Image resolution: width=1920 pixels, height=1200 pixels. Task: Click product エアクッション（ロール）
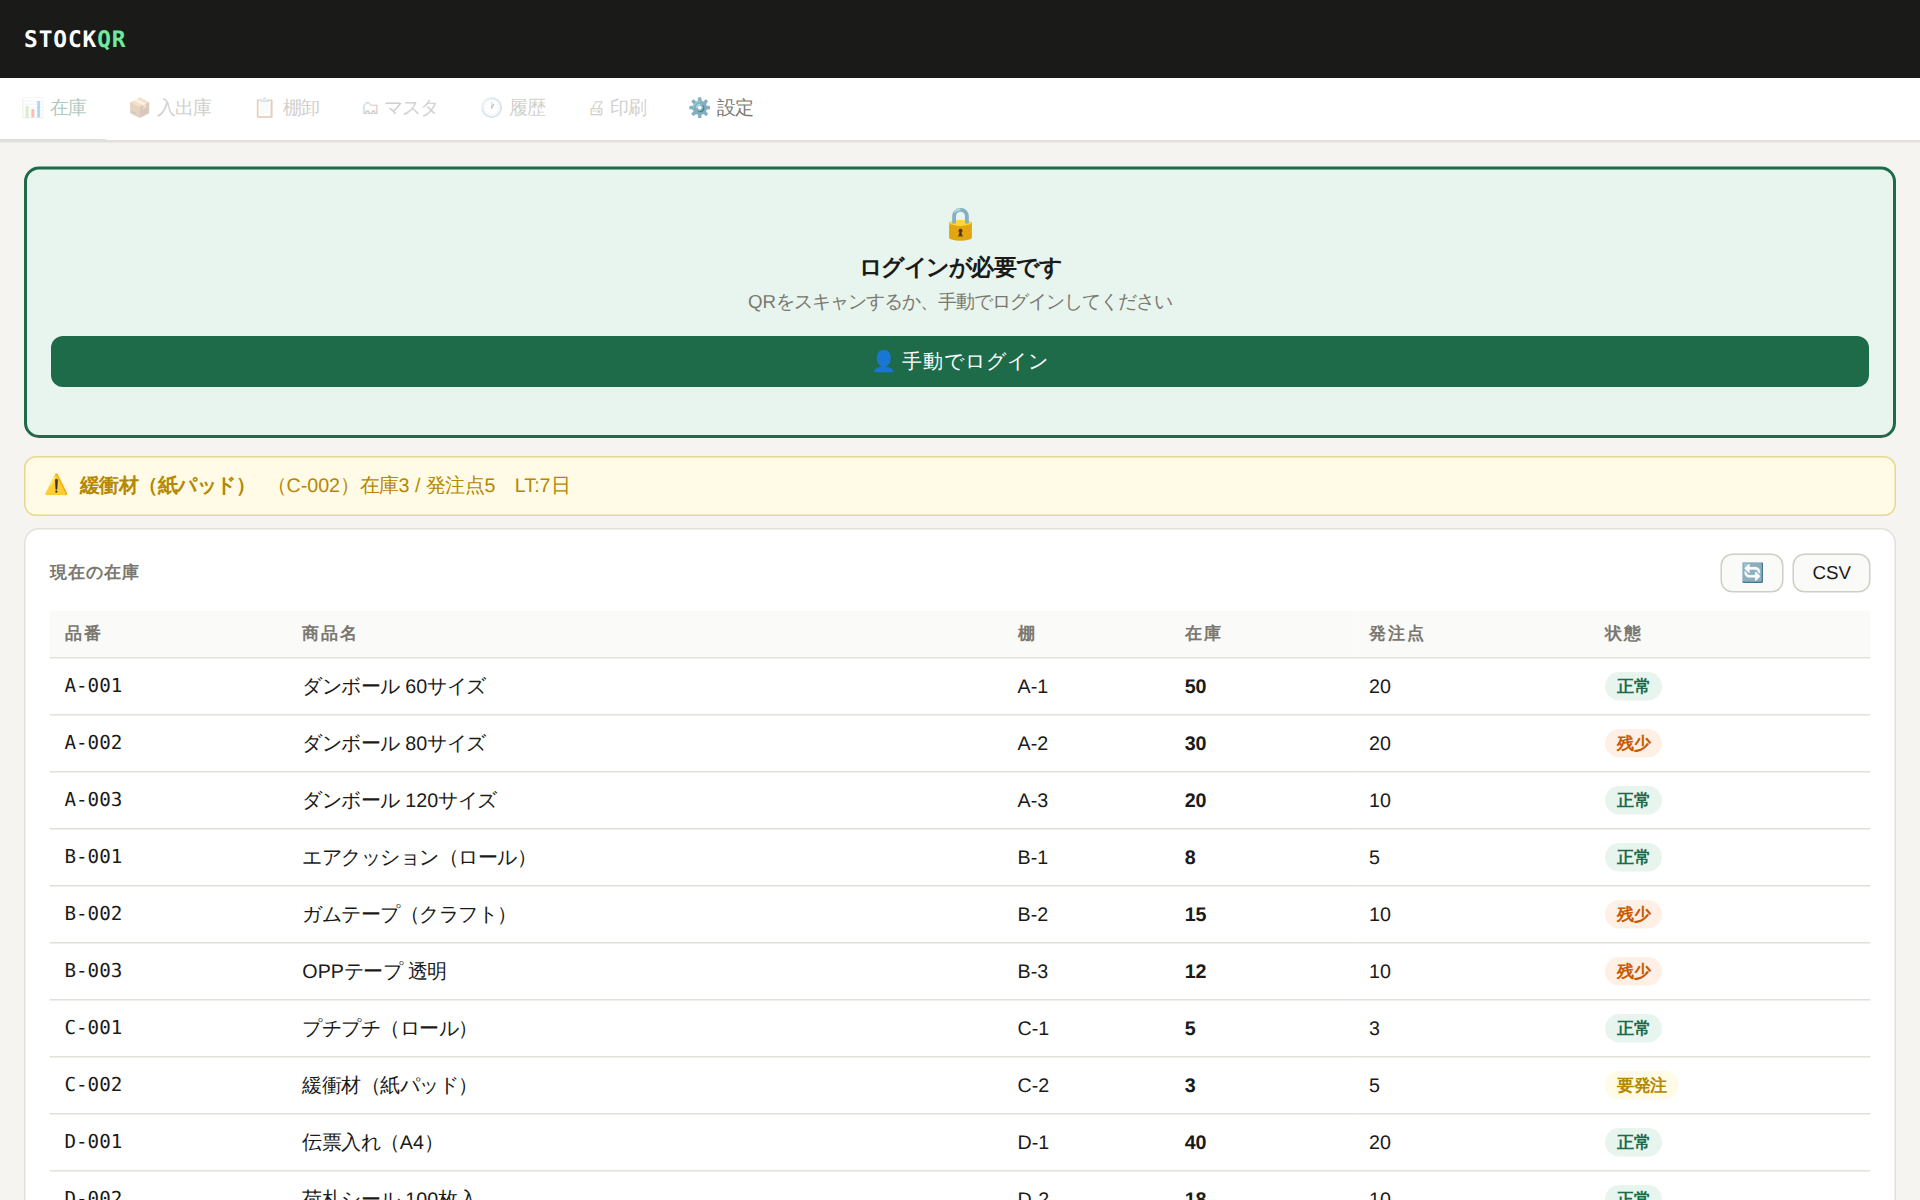tap(419, 857)
